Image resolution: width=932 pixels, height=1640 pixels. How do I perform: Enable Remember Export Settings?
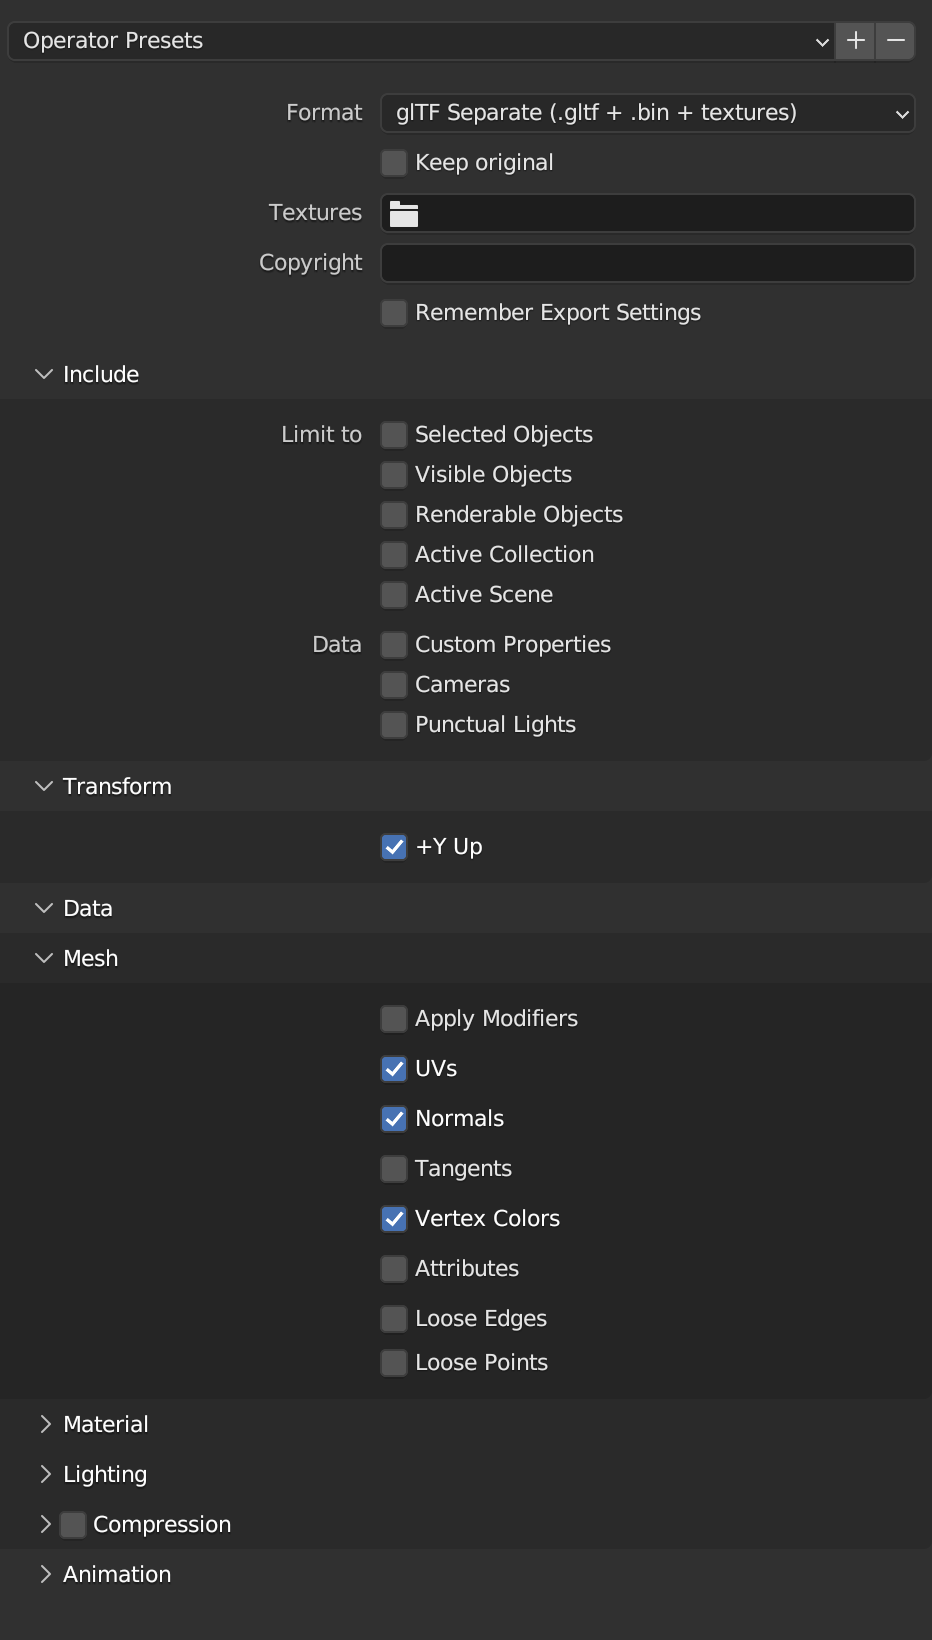[x=393, y=313]
